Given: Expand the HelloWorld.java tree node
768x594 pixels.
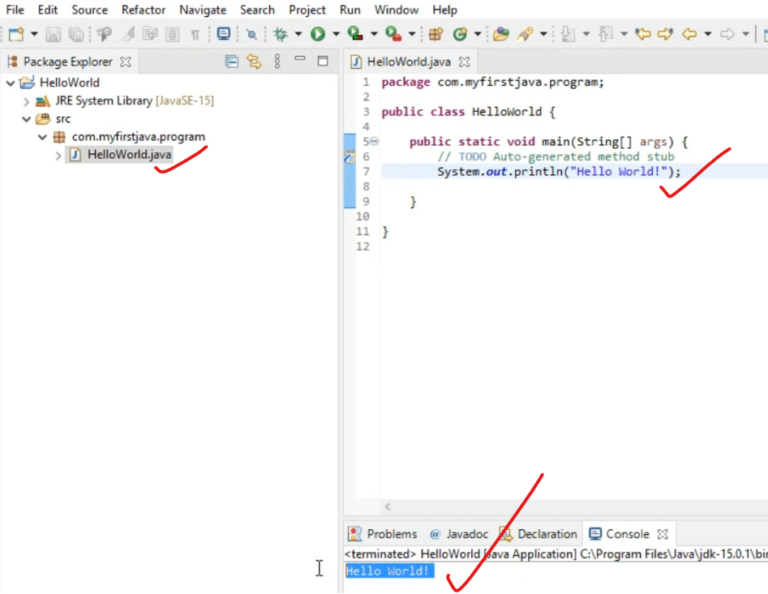Looking at the screenshot, I should click(x=58, y=156).
